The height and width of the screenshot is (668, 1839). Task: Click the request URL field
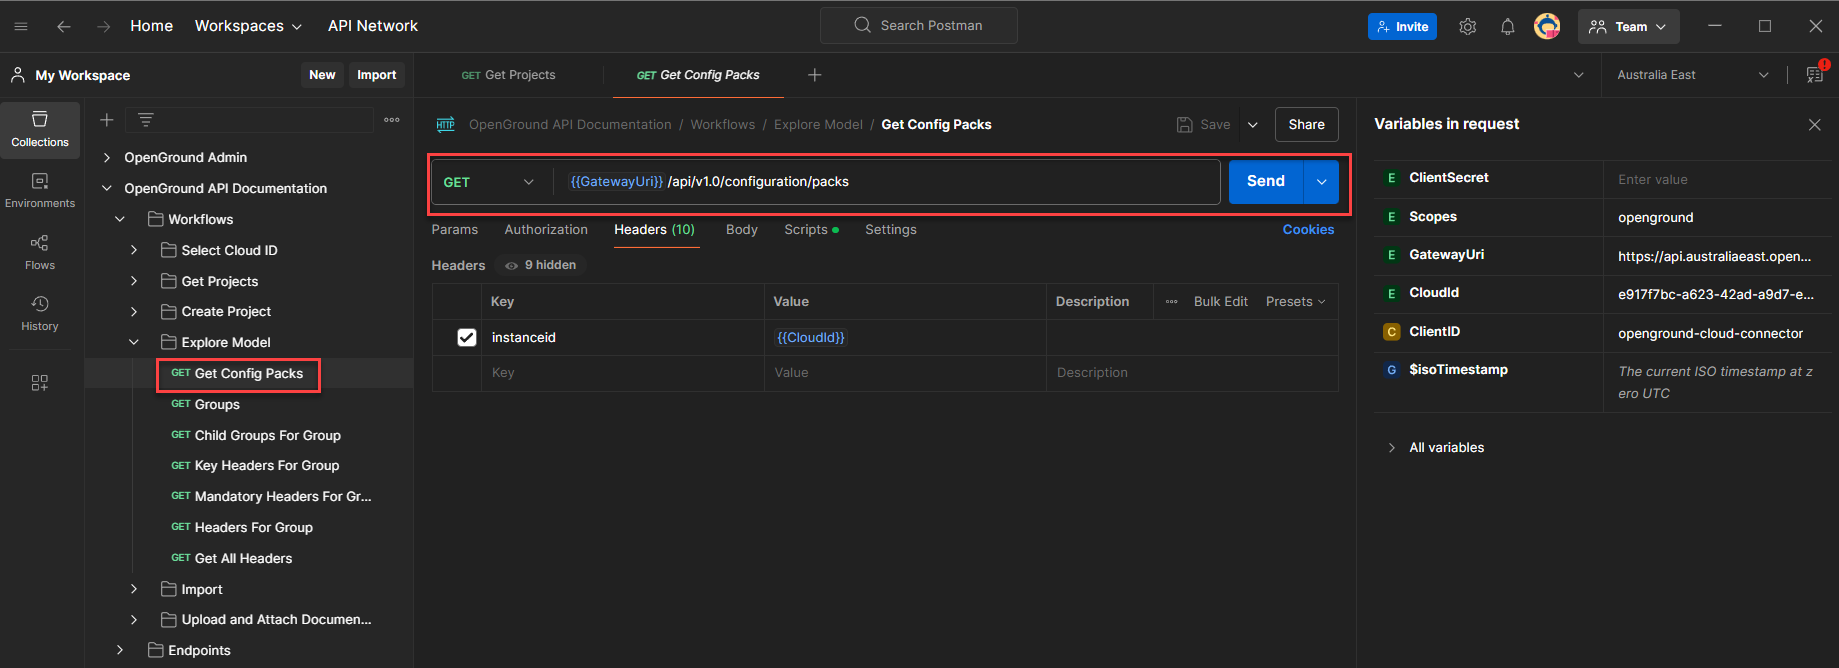[889, 182]
